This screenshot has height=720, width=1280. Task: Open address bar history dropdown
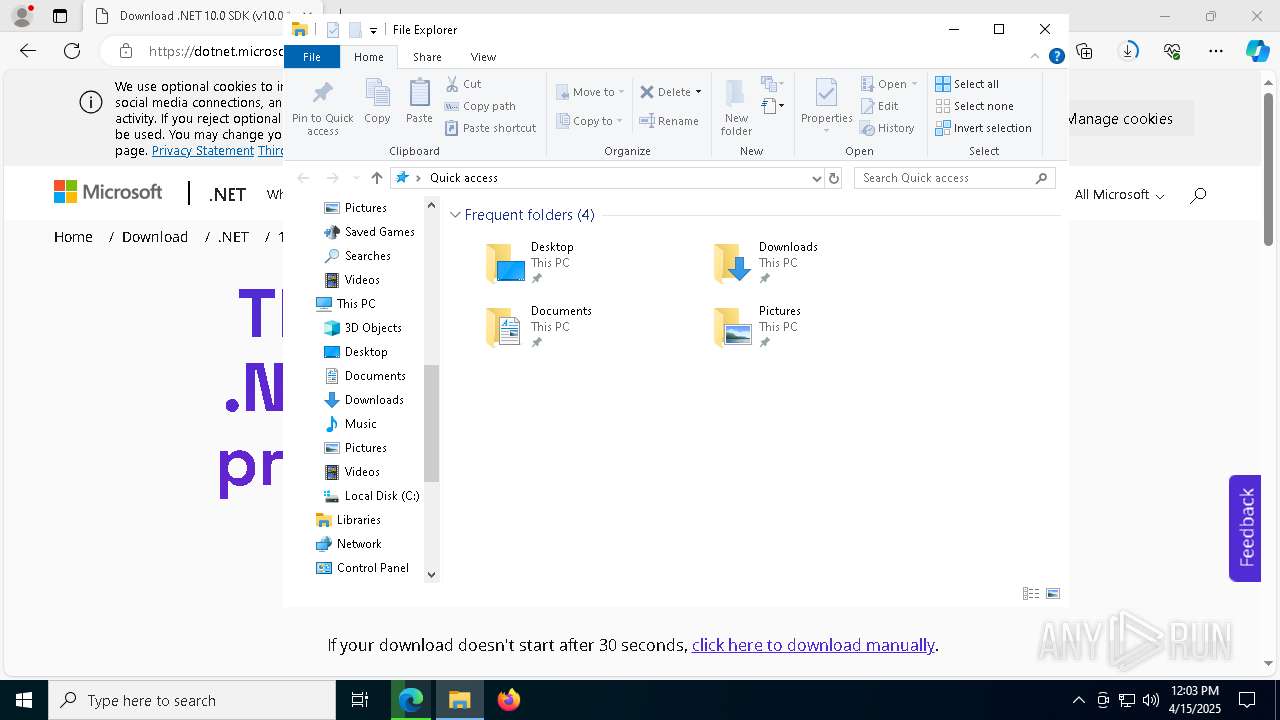pos(817,178)
